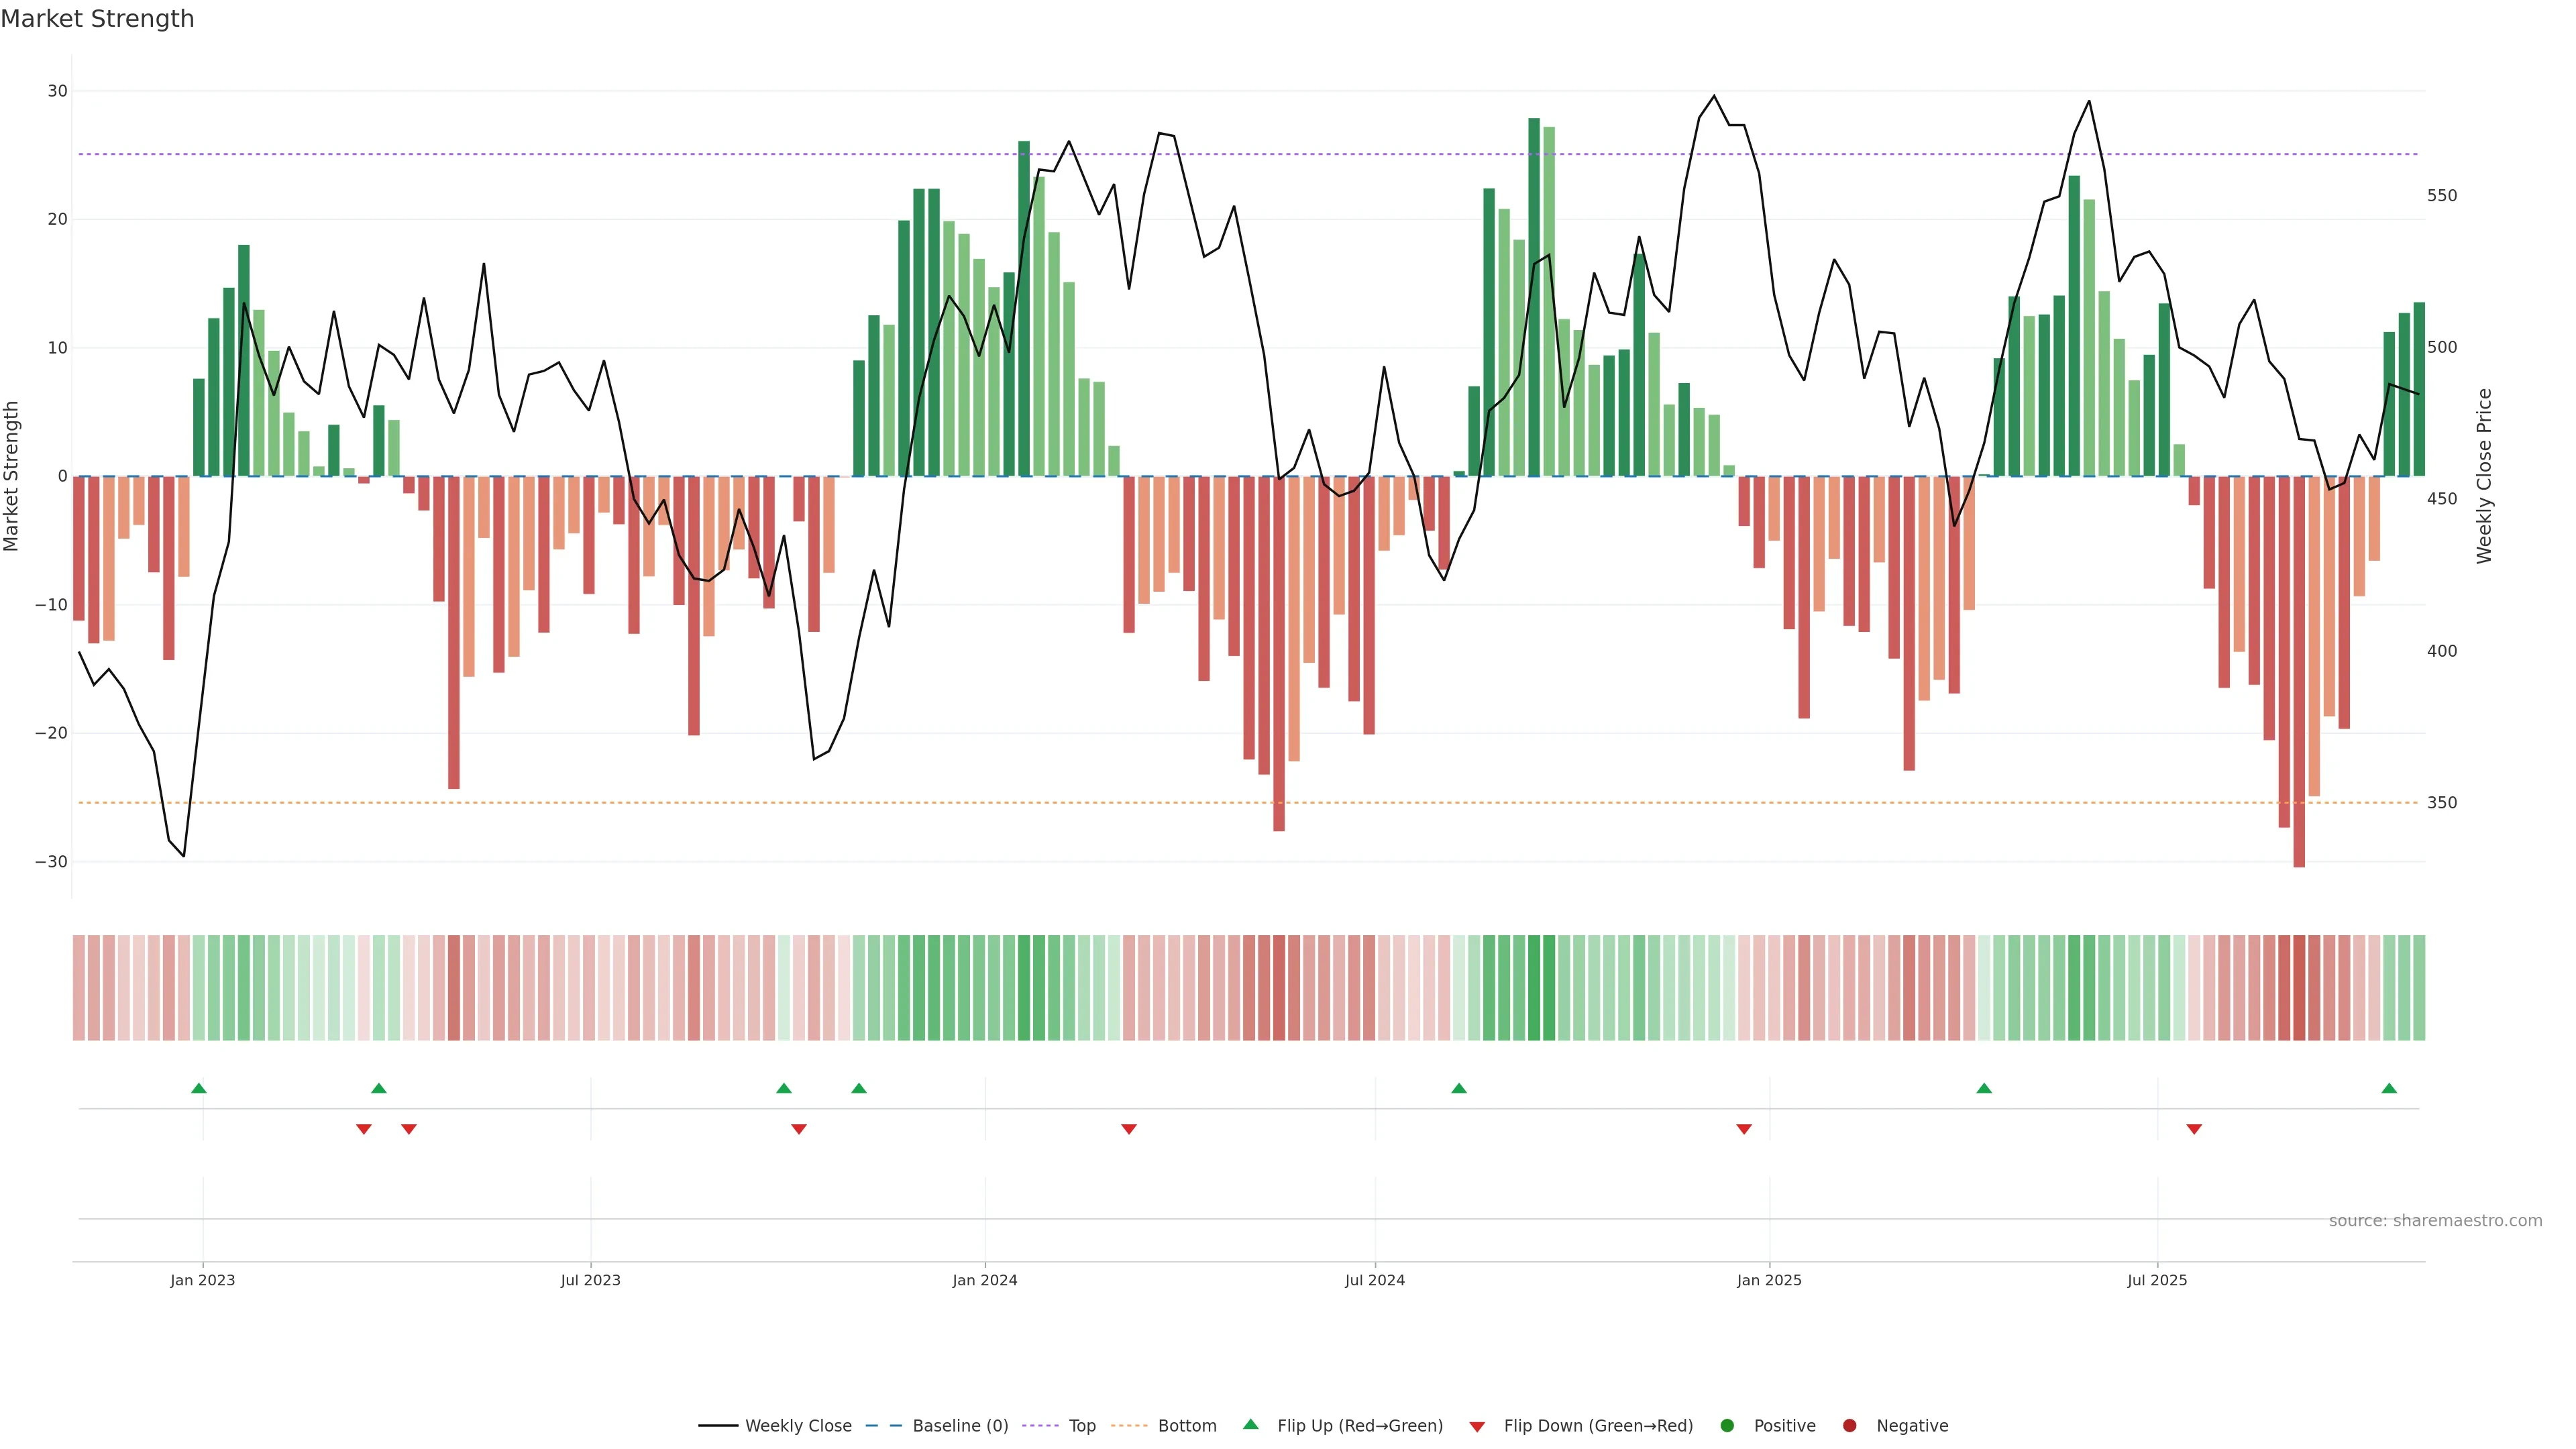Click green flip-up marker after Jul 2024
2576x1449 pixels.
point(1459,1088)
